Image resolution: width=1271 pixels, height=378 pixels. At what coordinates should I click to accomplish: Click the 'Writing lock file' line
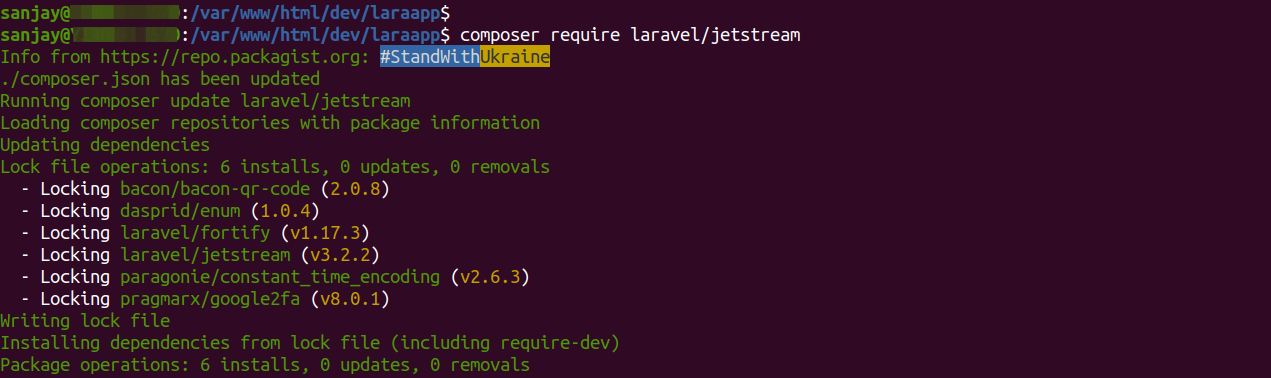tap(85, 320)
